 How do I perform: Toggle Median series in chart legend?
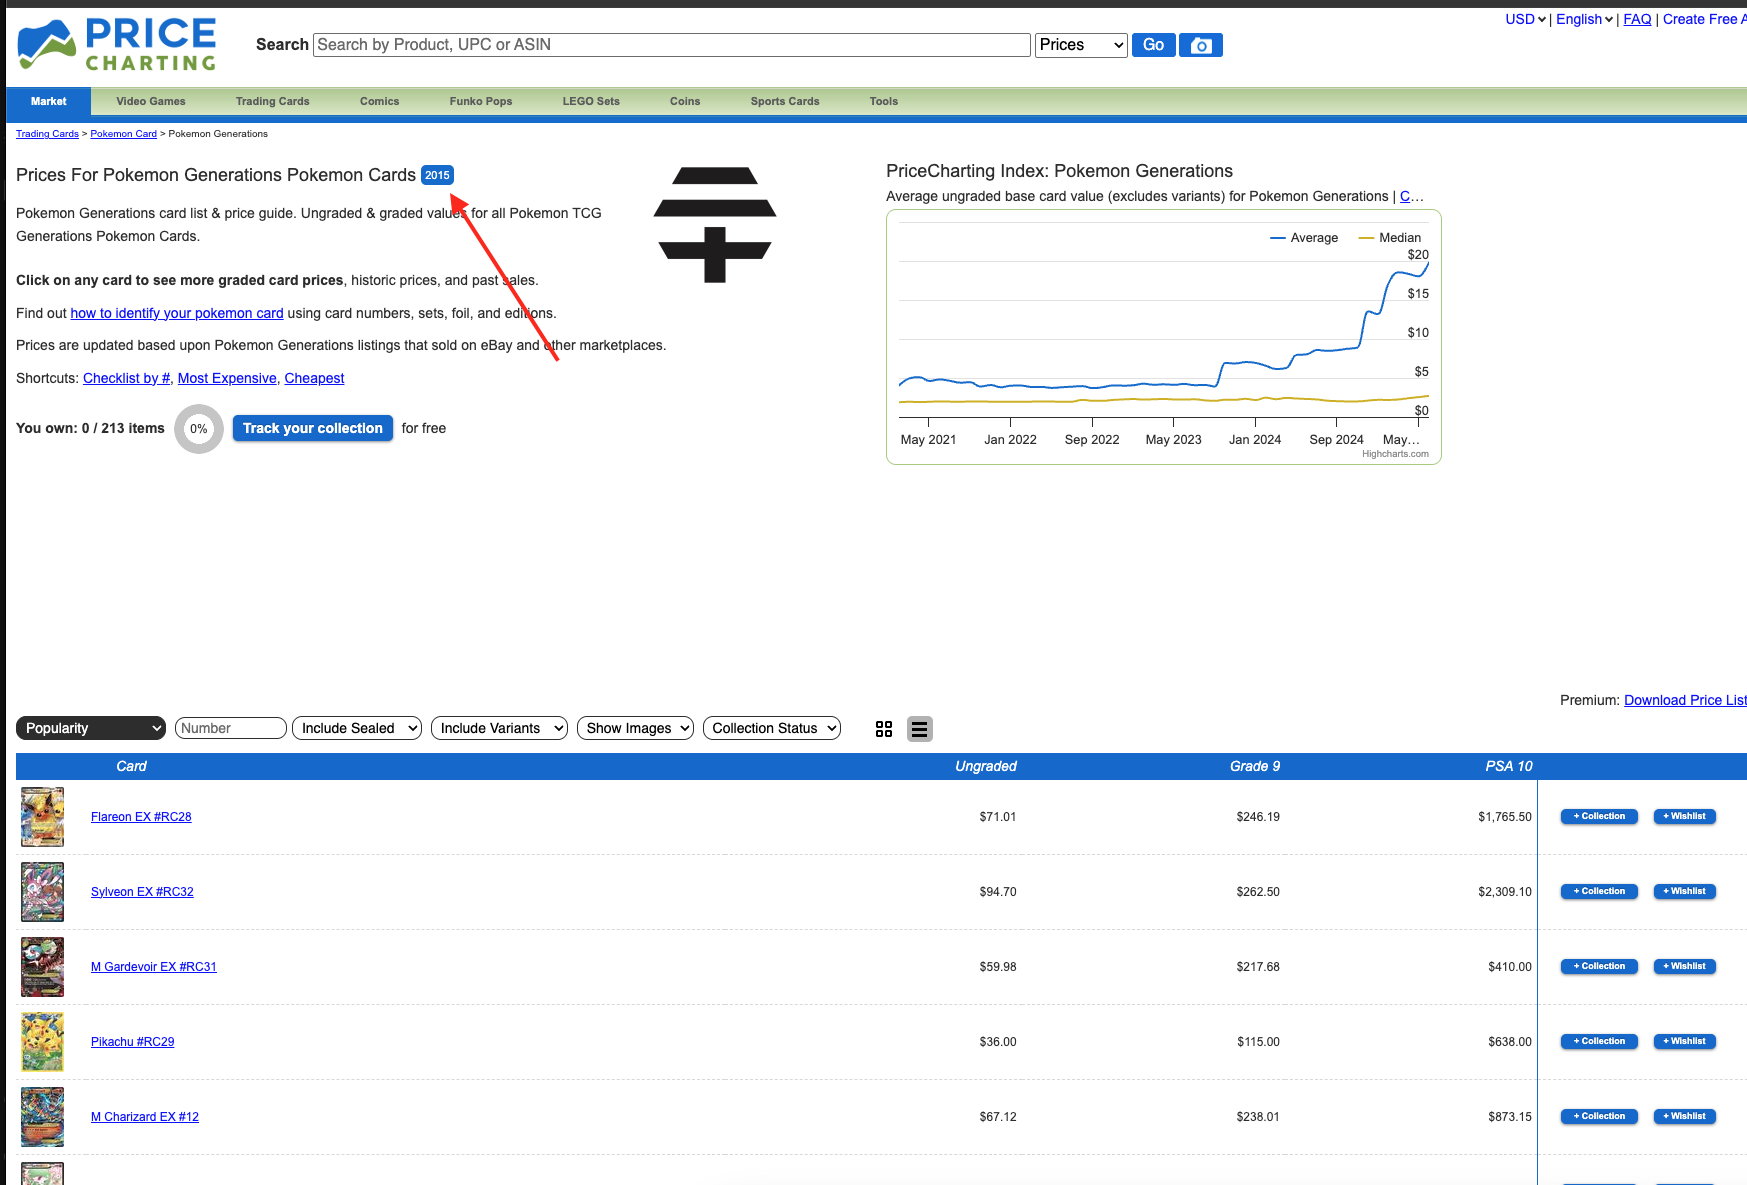(1390, 238)
